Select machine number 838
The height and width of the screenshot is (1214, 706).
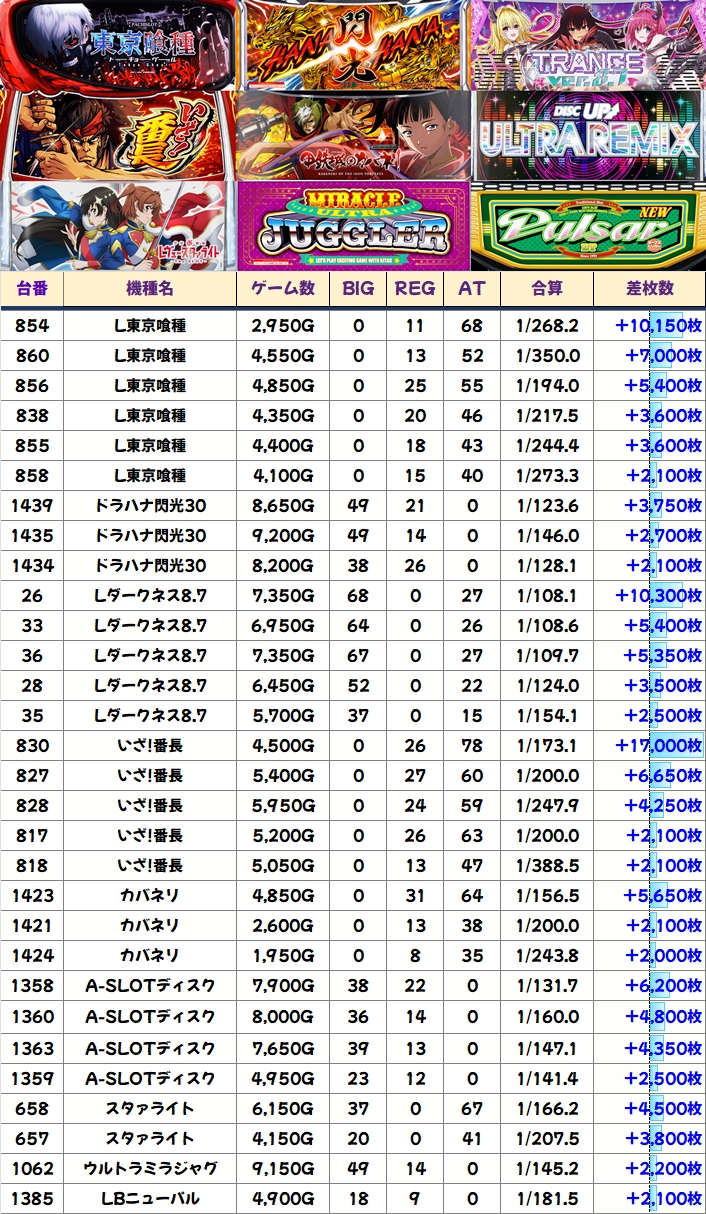pyautogui.click(x=32, y=415)
